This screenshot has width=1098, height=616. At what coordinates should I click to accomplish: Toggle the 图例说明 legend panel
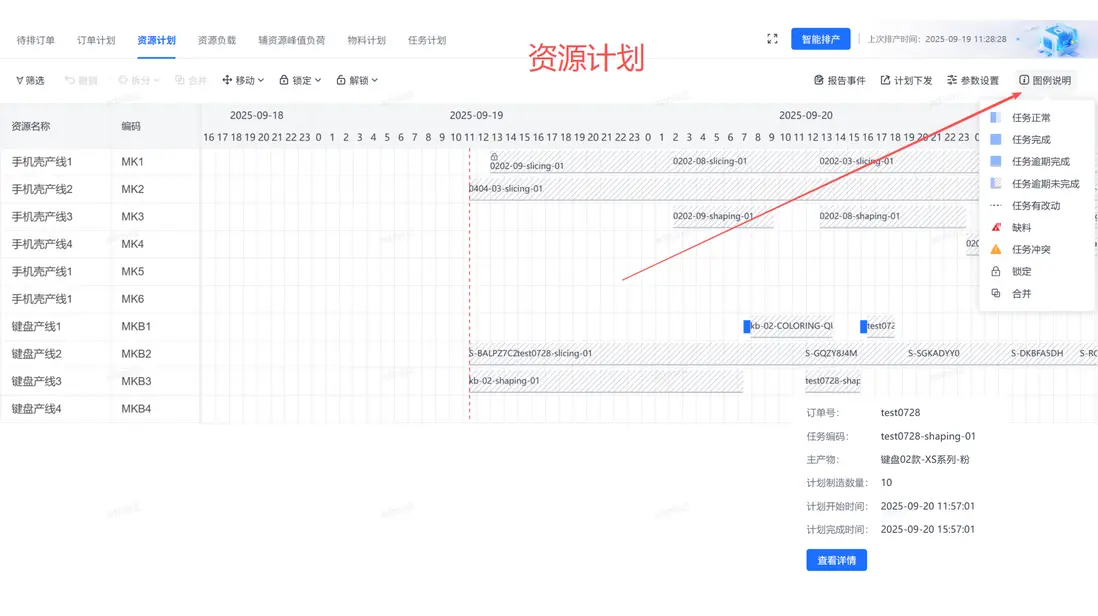tap(1045, 80)
